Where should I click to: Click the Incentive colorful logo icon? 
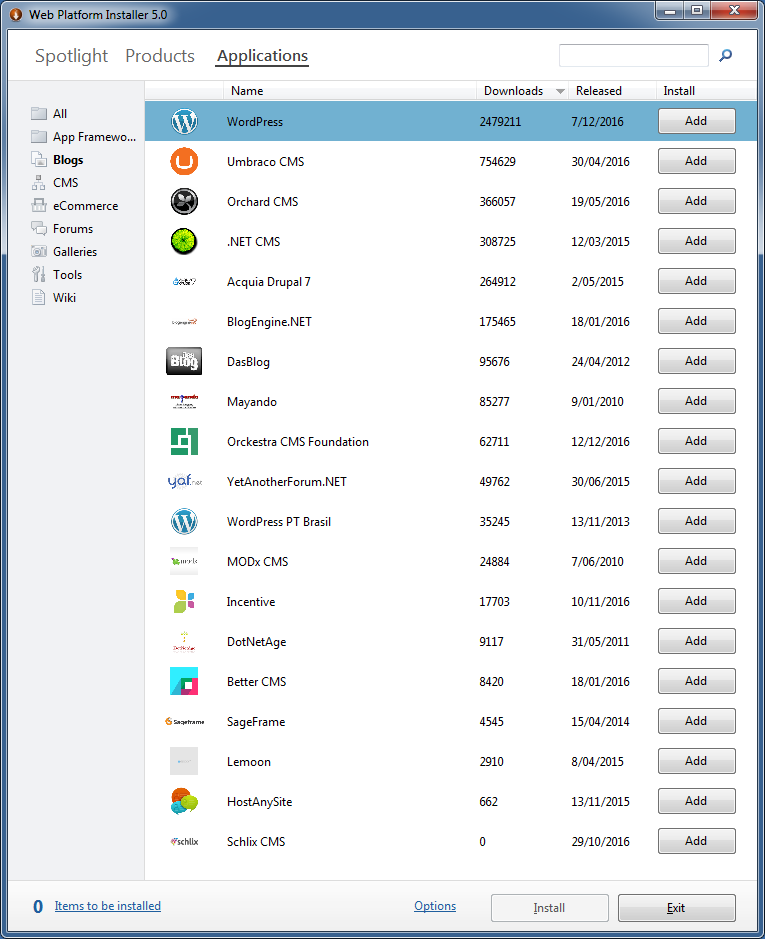coord(184,601)
